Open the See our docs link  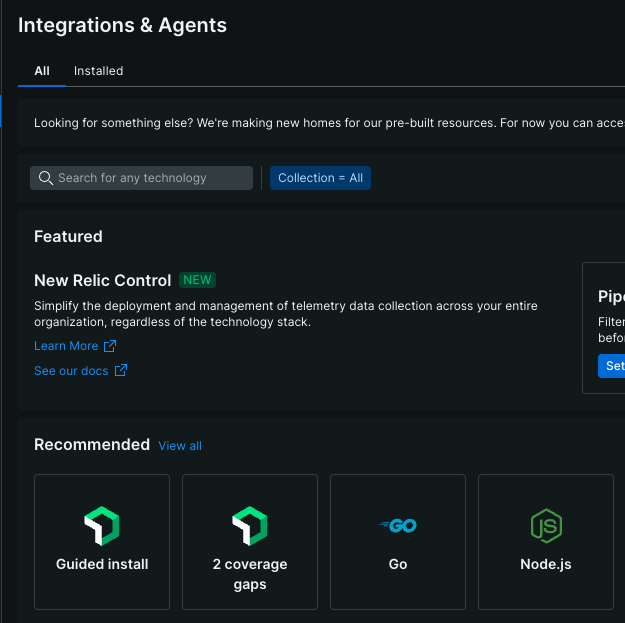click(x=71, y=371)
